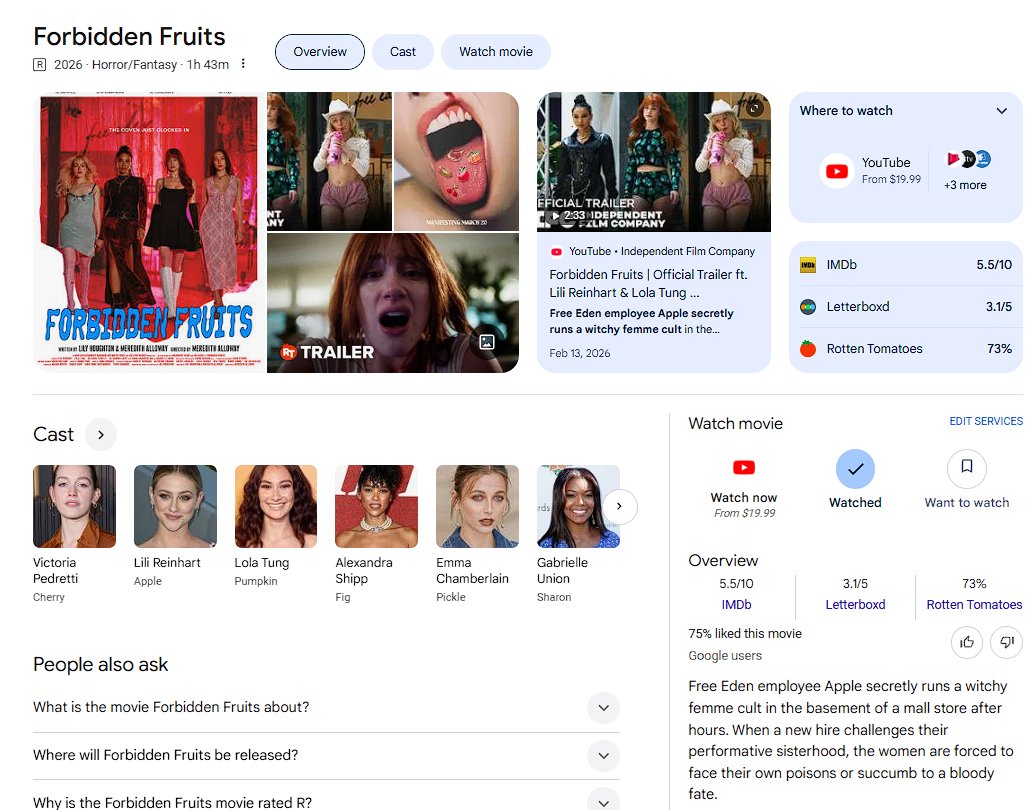This screenshot has height=810, width=1031.
Task: Click the thumbs down dislike button
Action: (1007, 642)
